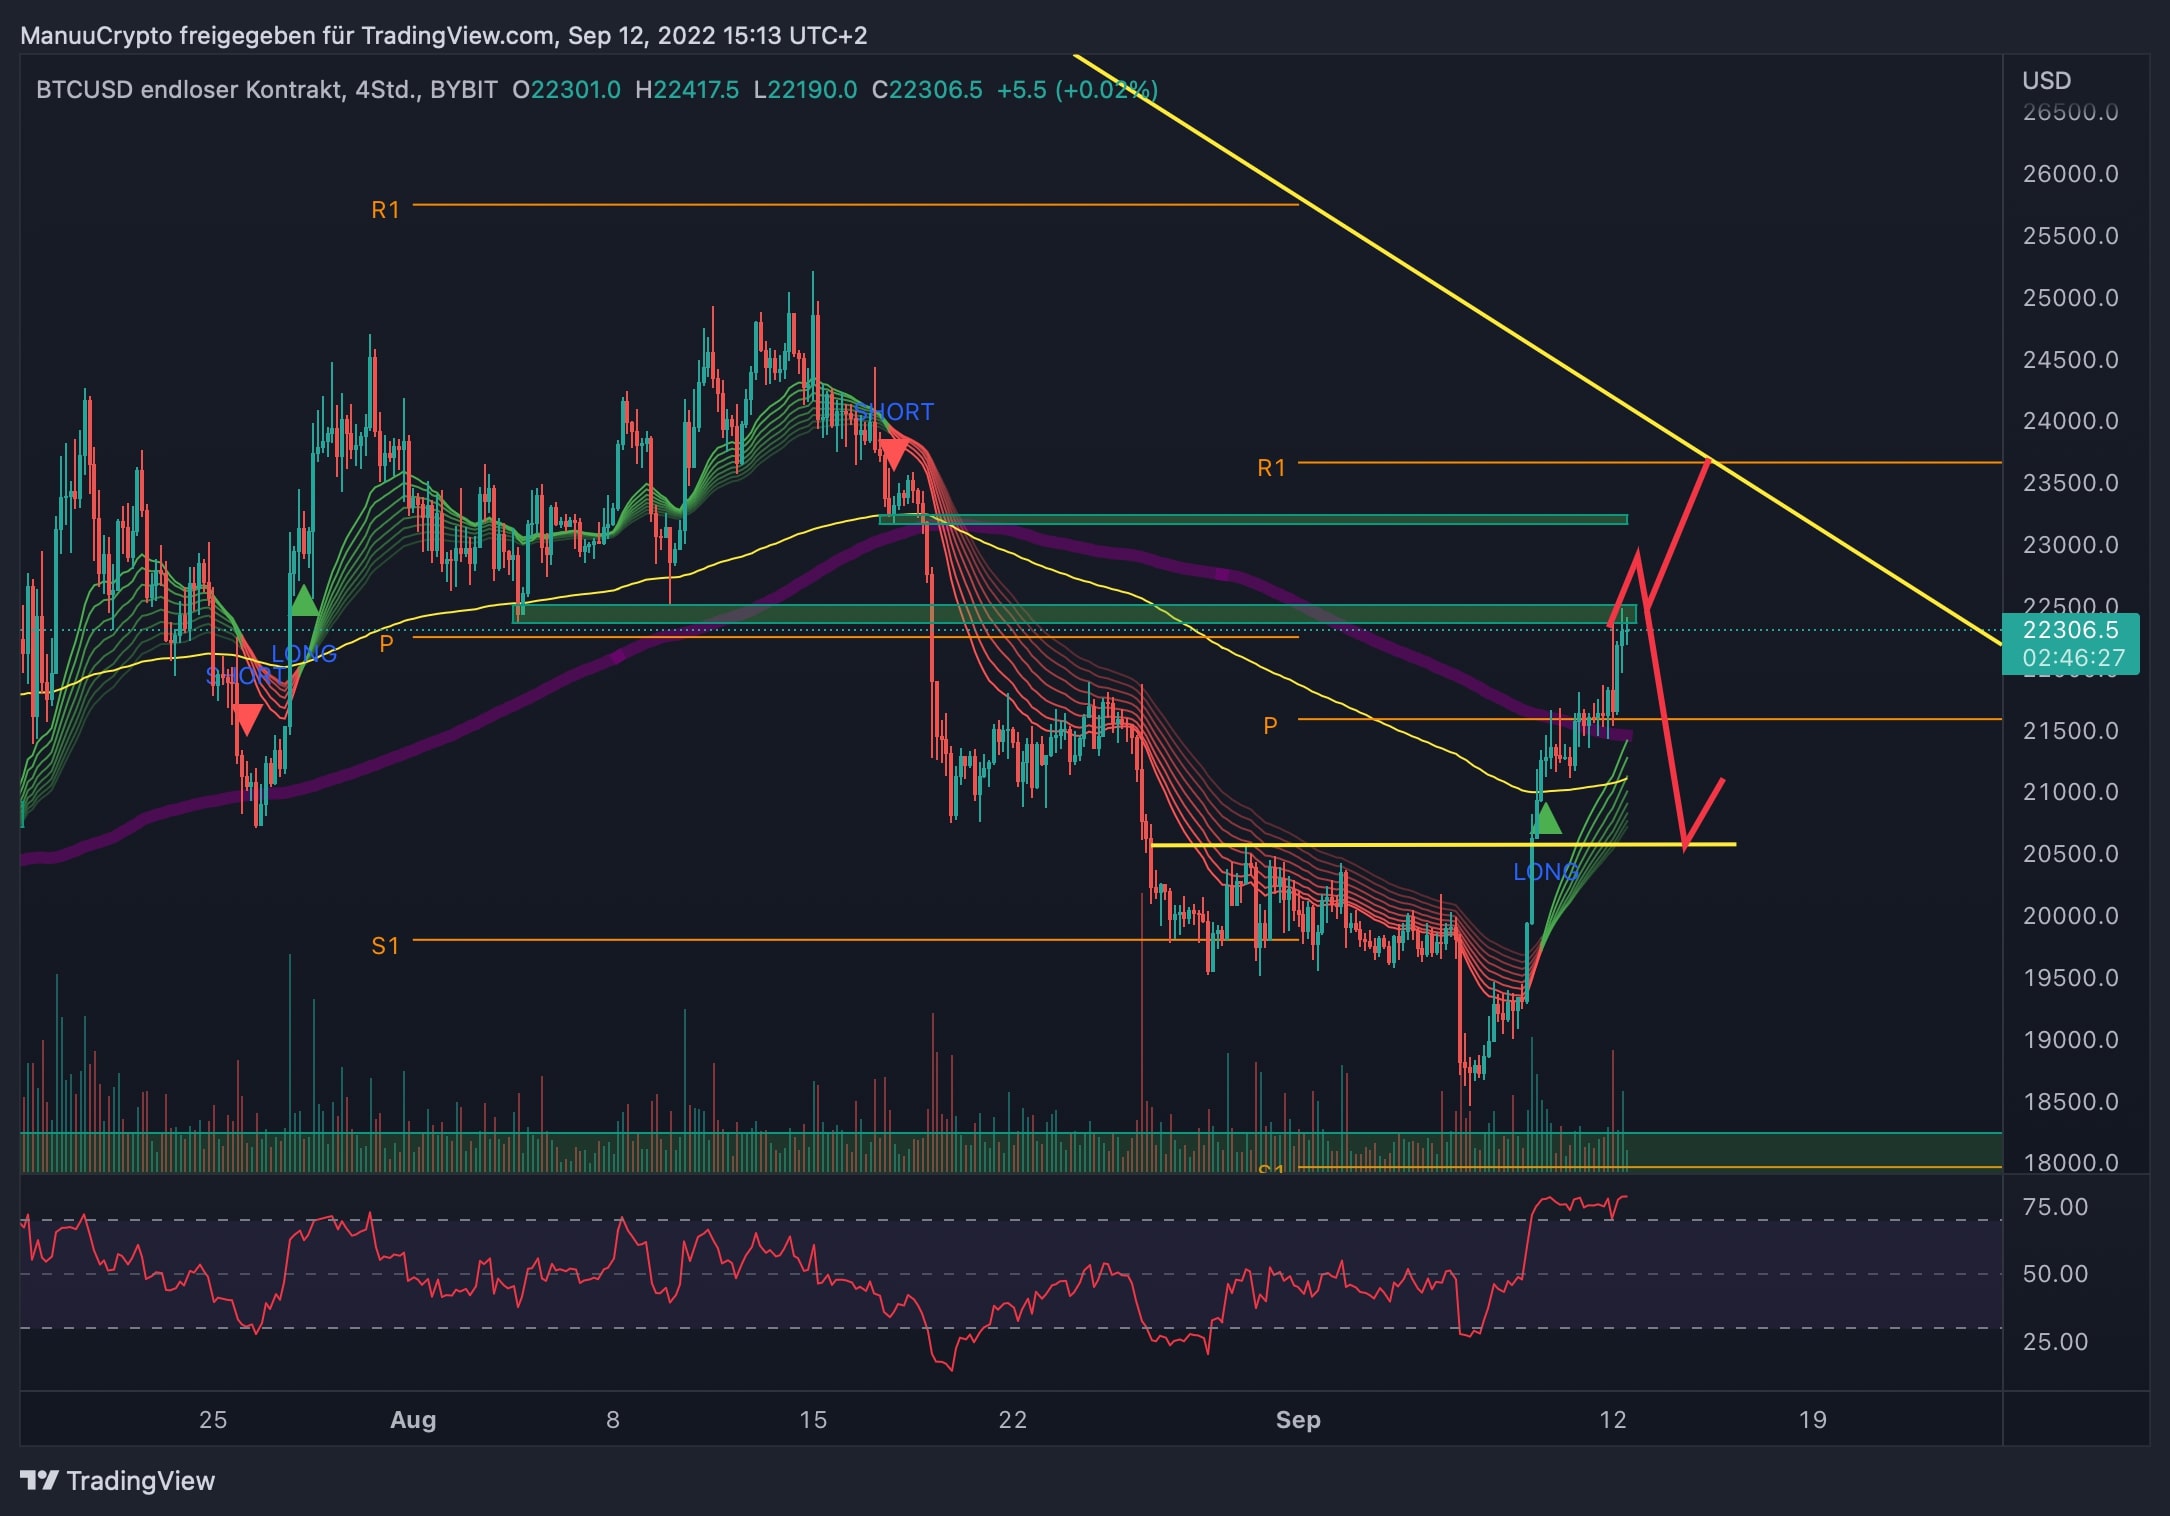Click the 19500.0 price axis label
Viewport: 2170px width, 1516px height.
2070,977
